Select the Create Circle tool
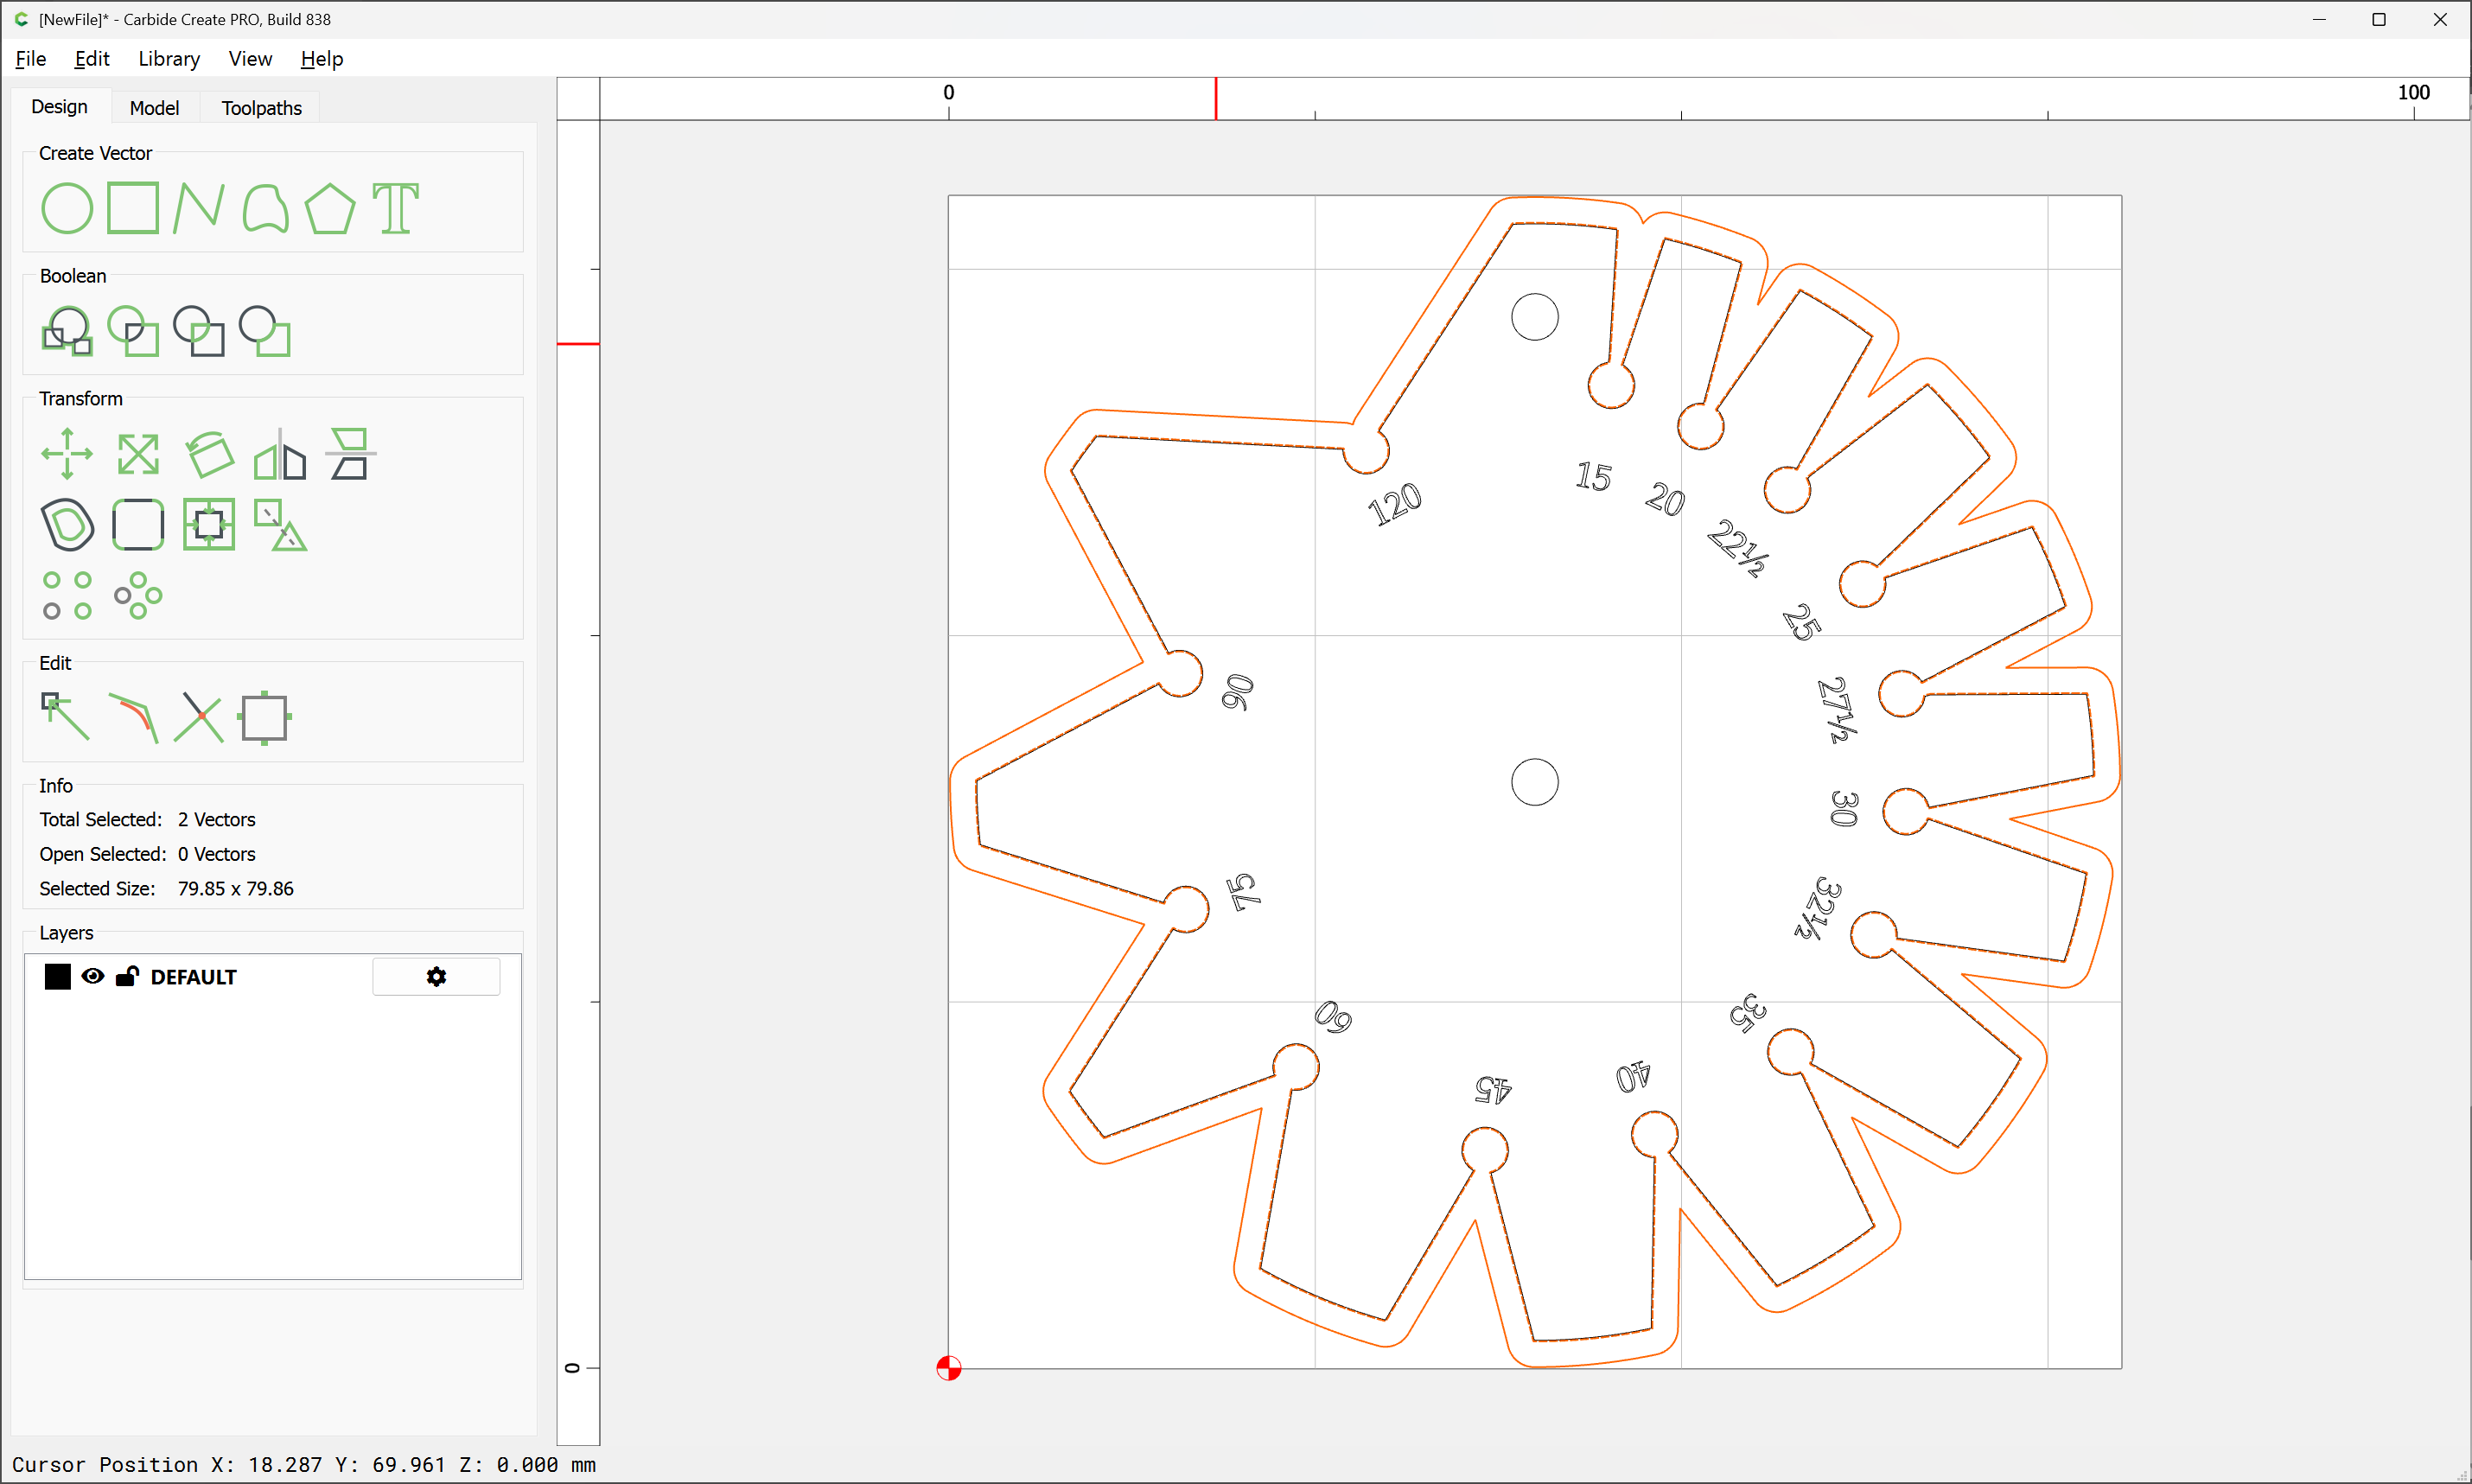Viewport: 2472px width, 1484px height. coord(67,208)
